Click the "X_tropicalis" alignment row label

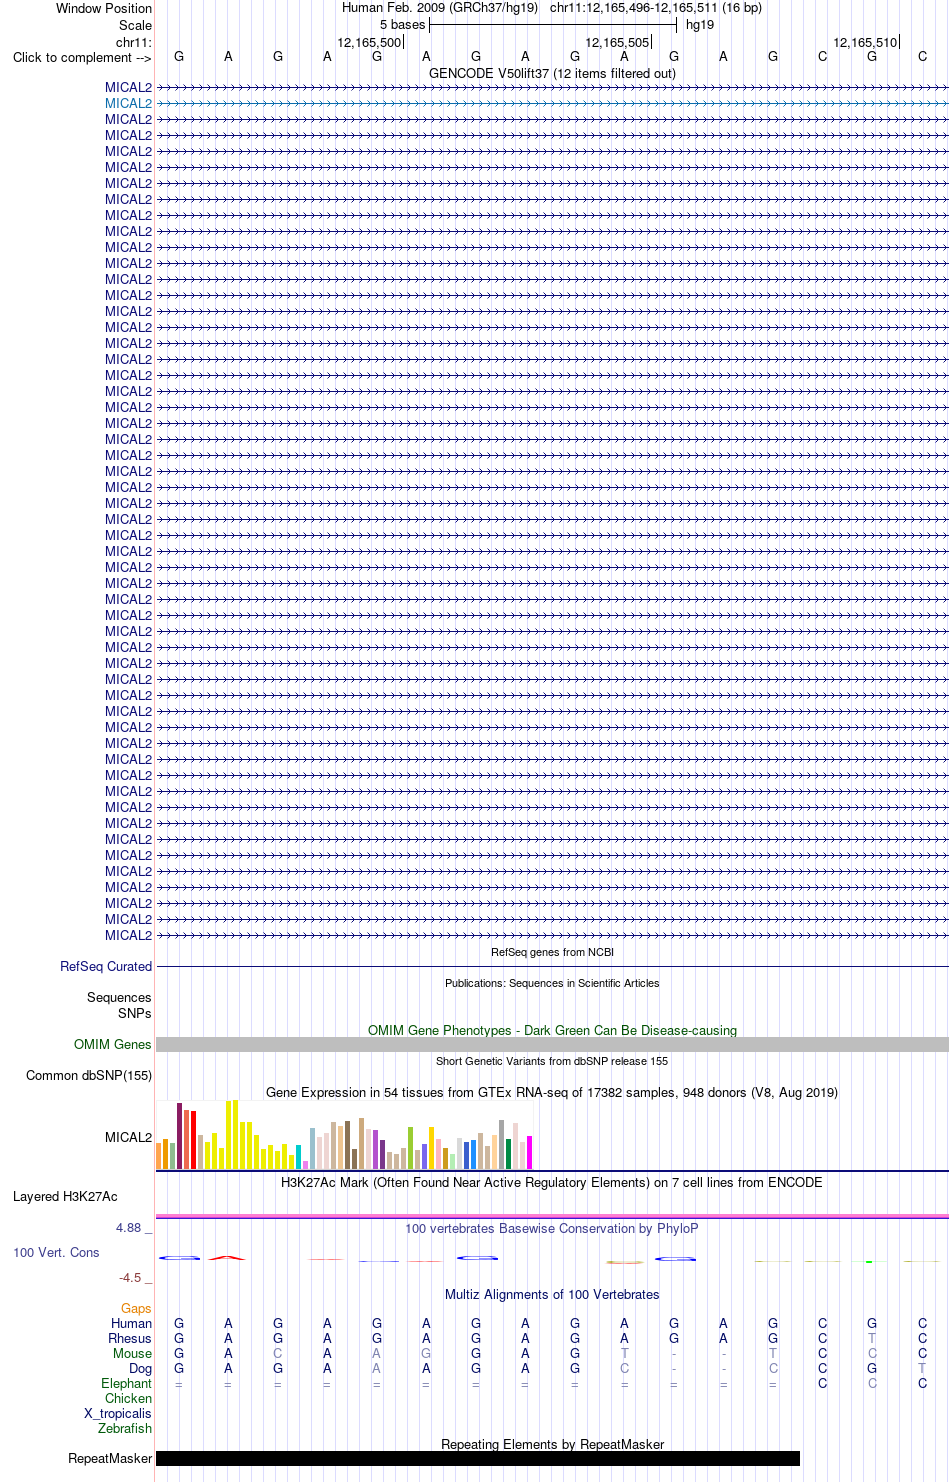pyautogui.click(x=118, y=1413)
